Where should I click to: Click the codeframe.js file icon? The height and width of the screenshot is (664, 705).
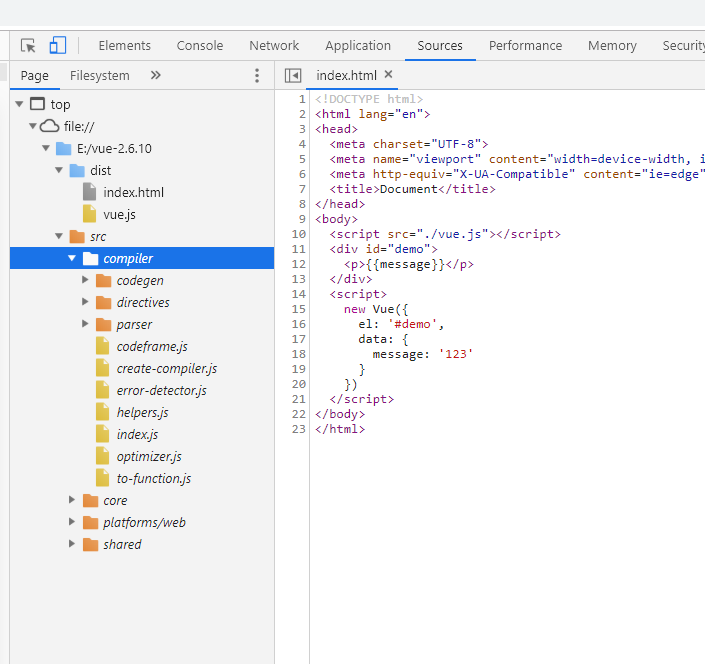103,346
